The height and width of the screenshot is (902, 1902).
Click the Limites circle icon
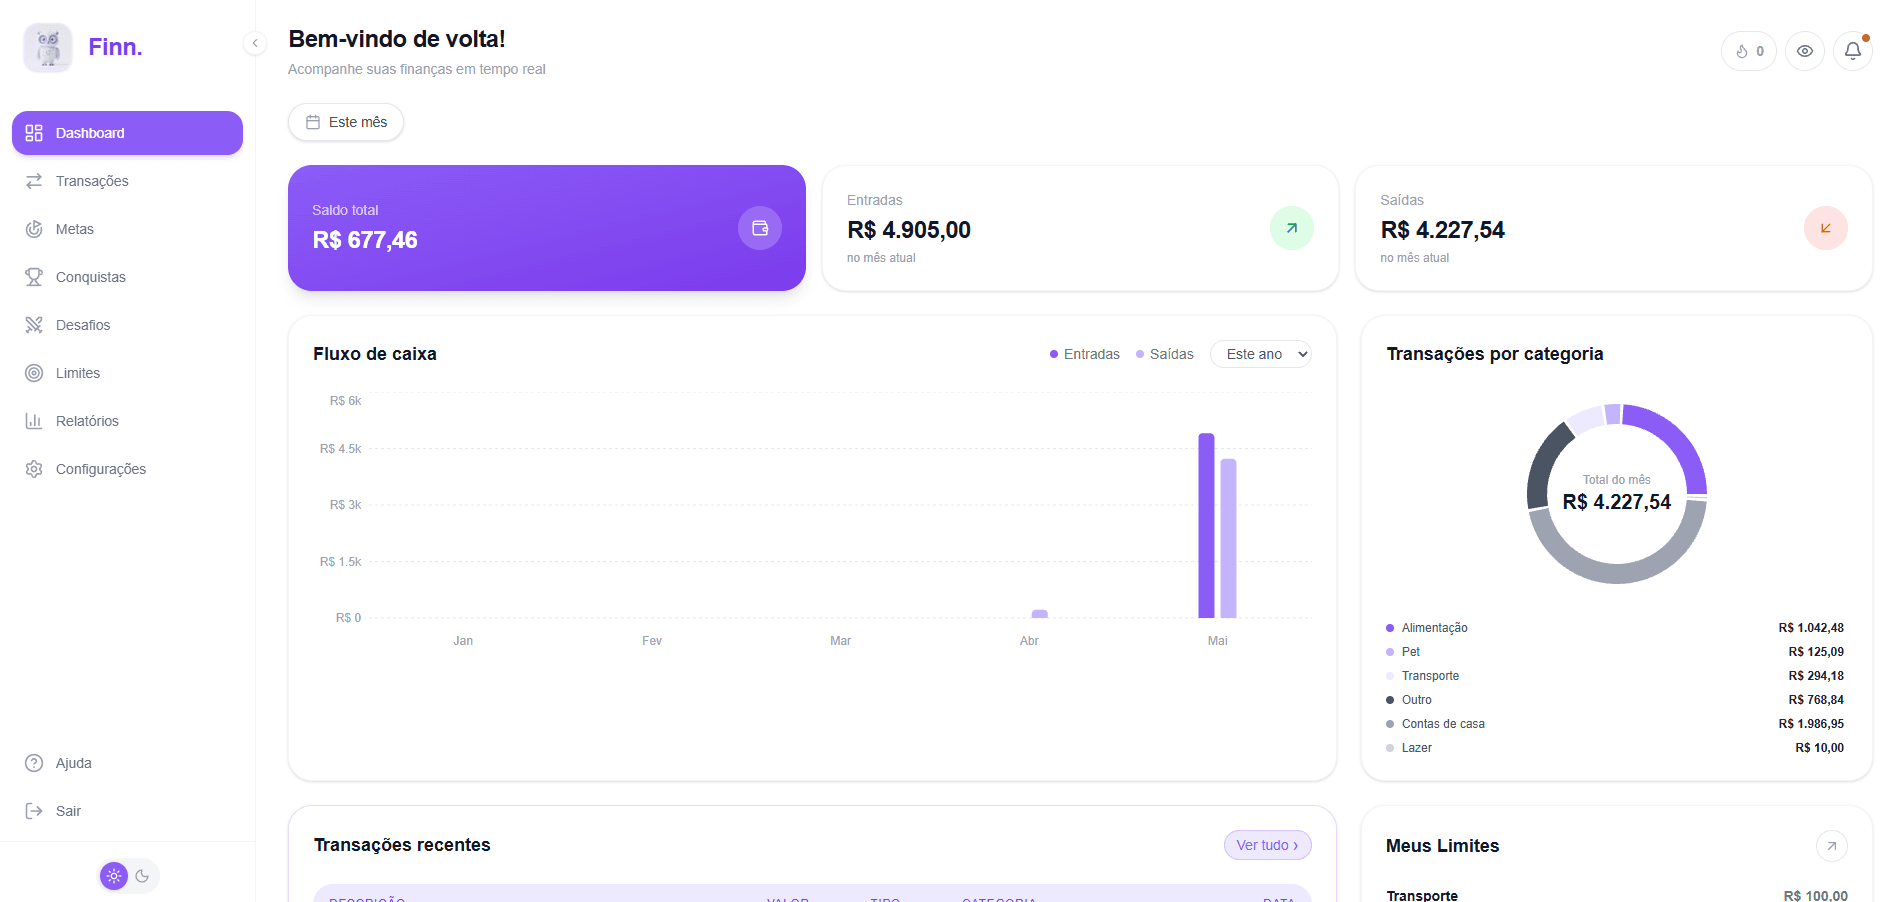point(34,373)
